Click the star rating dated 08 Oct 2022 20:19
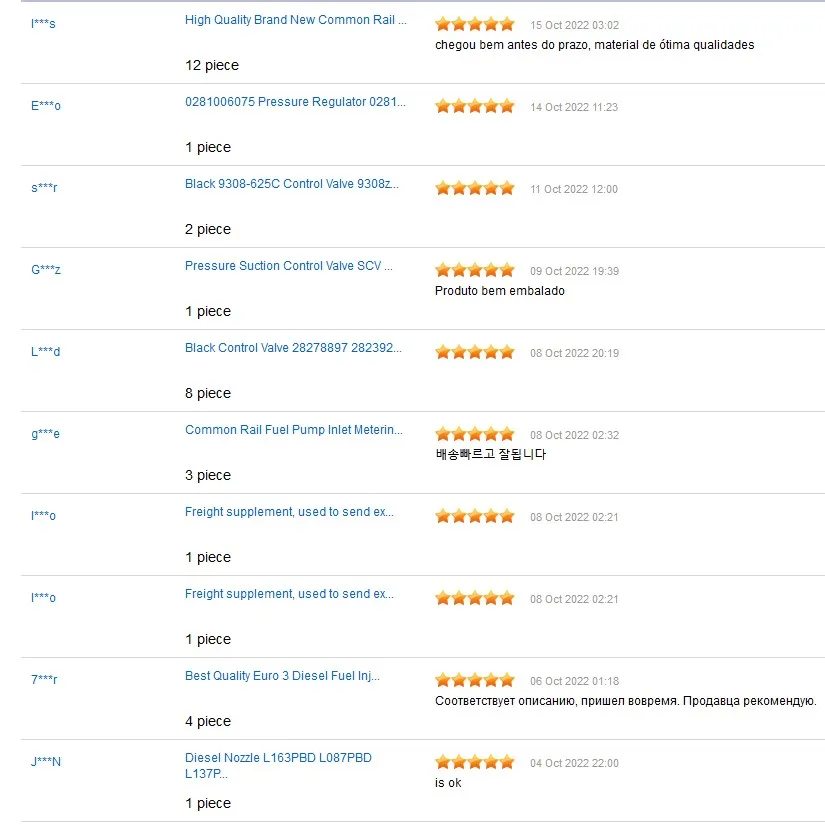This screenshot has height=825, width=825. coord(474,352)
